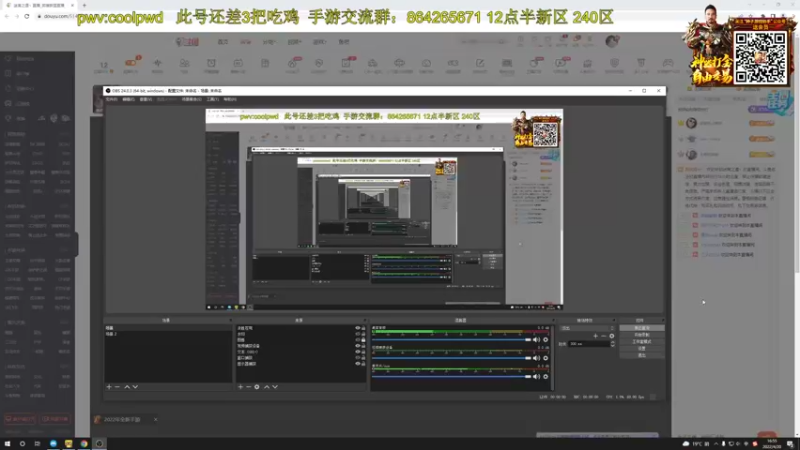Mute the 视频捕获设备 mixer channel

536,358
